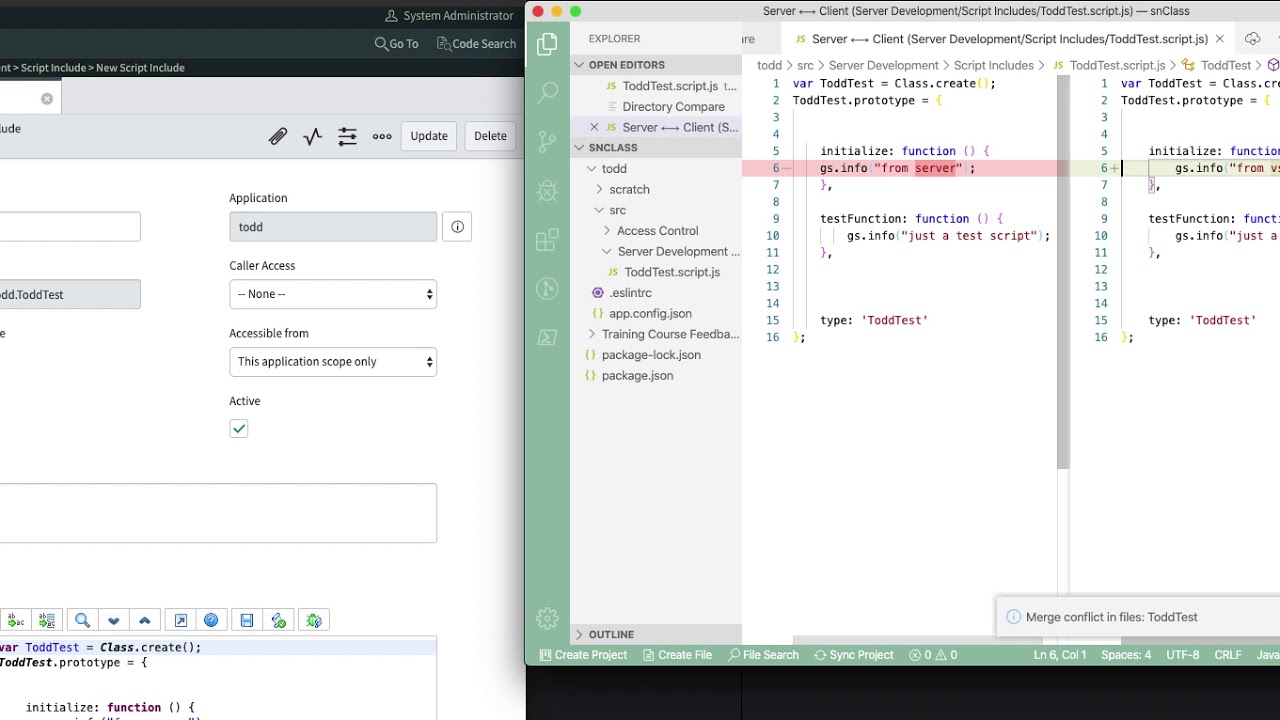Open script debugger bug icon
1280x720 pixels.
[x=314, y=621]
